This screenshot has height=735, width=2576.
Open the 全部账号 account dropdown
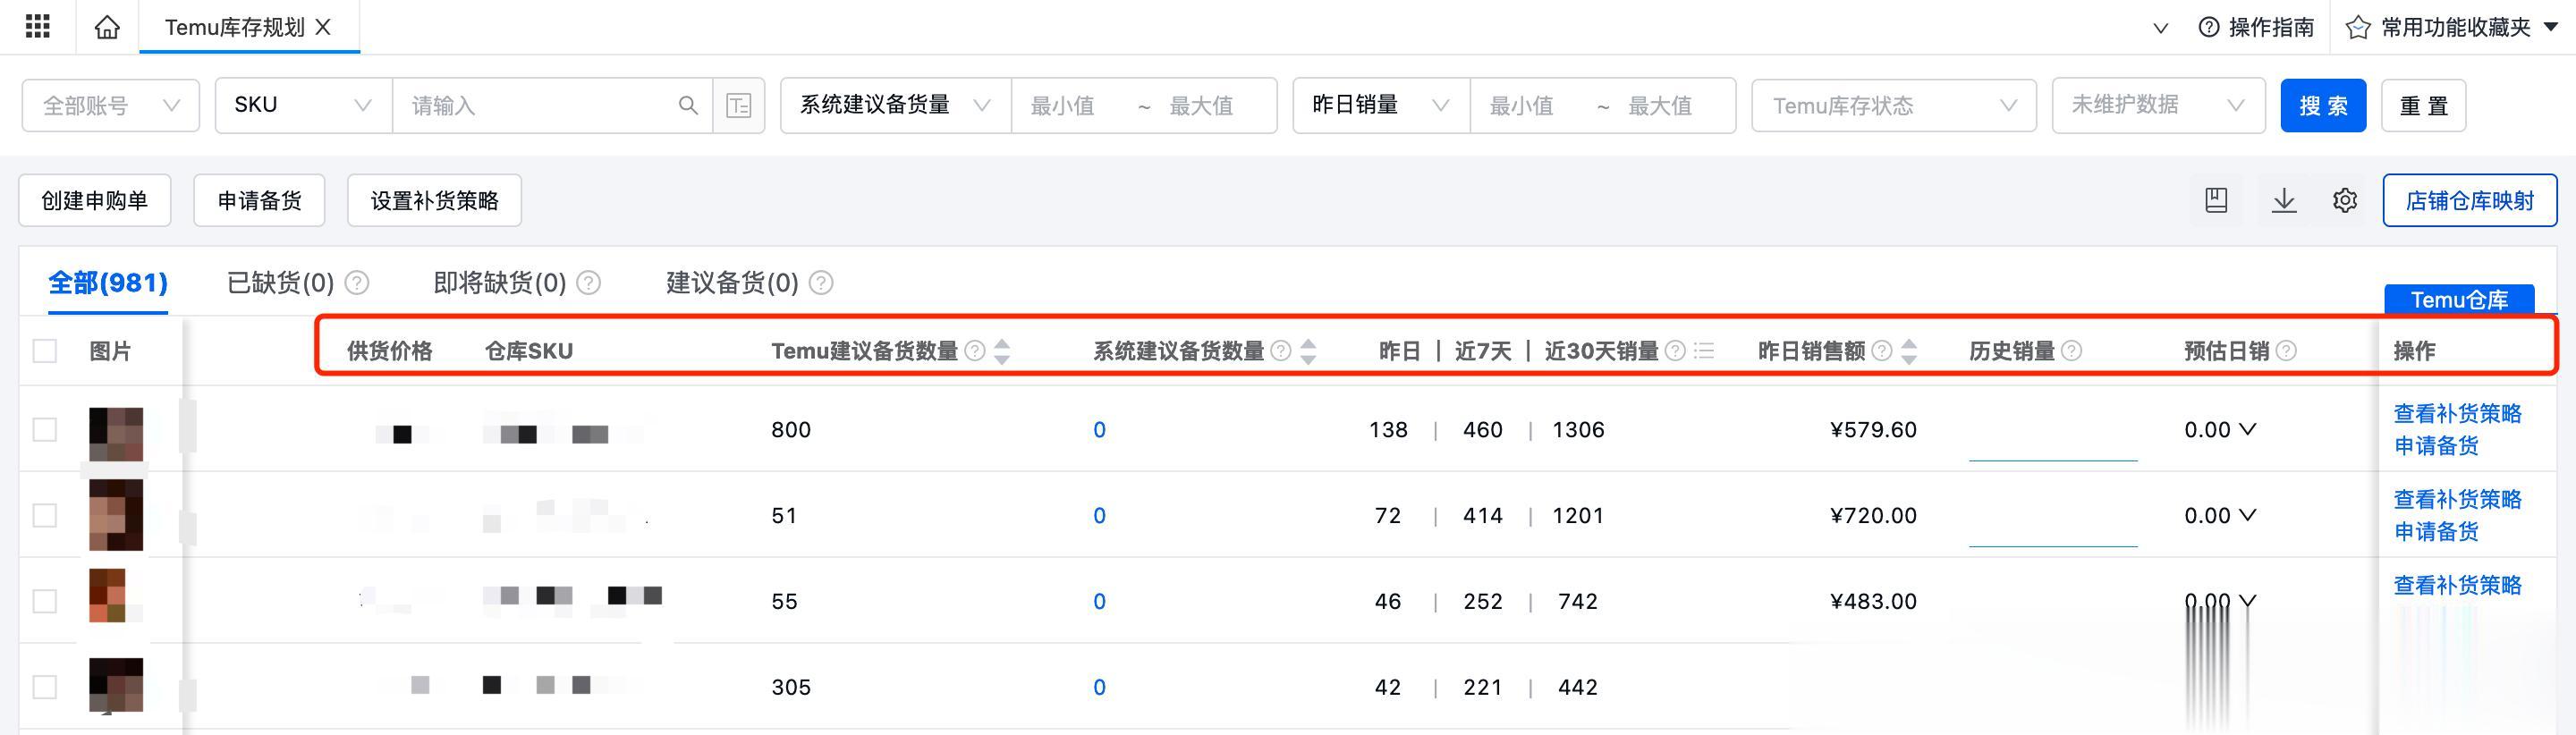pos(111,105)
